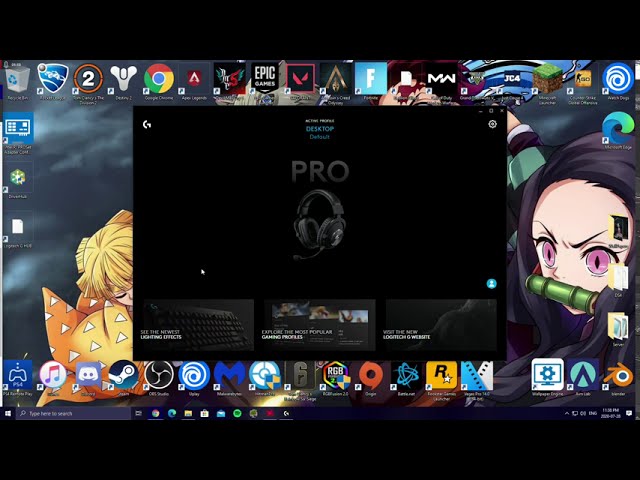640x480 pixels.
Task: Select the Apex Legends desktop shortcut
Action: tap(194, 82)
